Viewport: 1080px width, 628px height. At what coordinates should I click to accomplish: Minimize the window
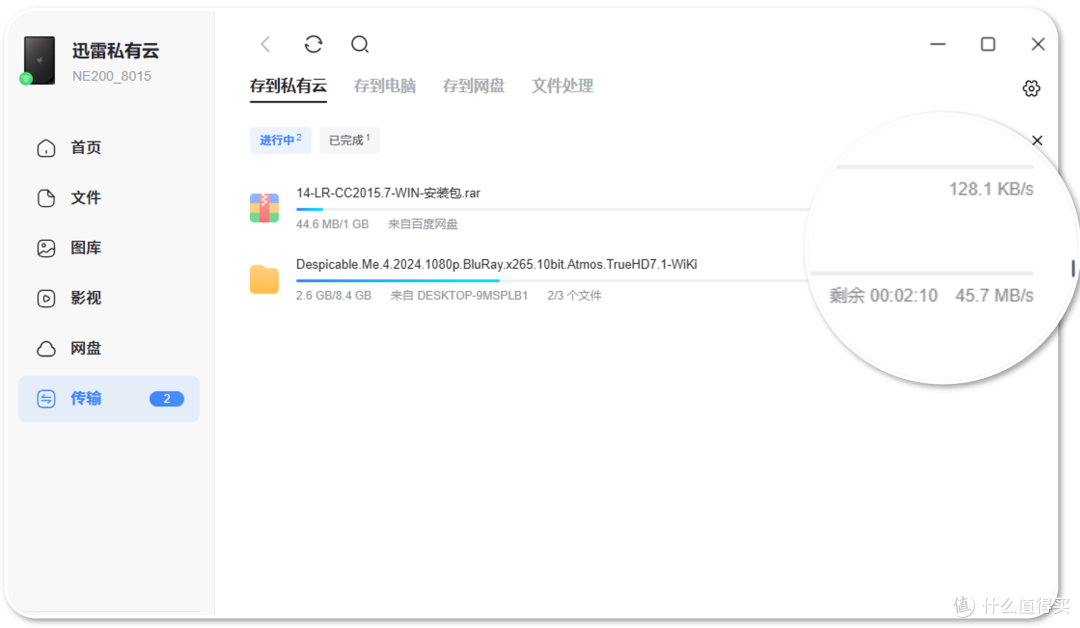tap(937, 44)
